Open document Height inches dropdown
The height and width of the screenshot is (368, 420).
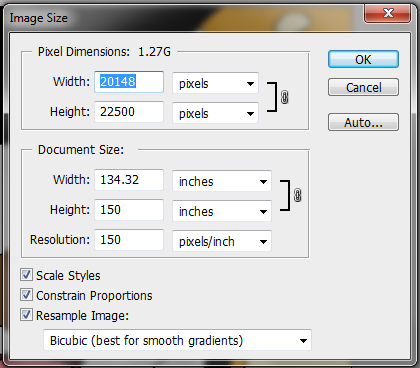tap(222, 211)
